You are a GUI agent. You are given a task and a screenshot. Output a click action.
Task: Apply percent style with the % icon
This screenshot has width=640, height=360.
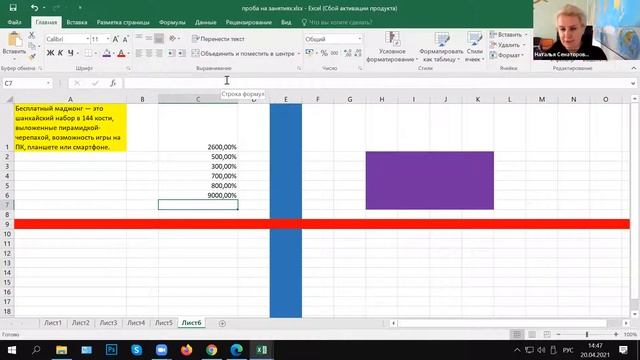pyautogui.click(x=324, y=53)
